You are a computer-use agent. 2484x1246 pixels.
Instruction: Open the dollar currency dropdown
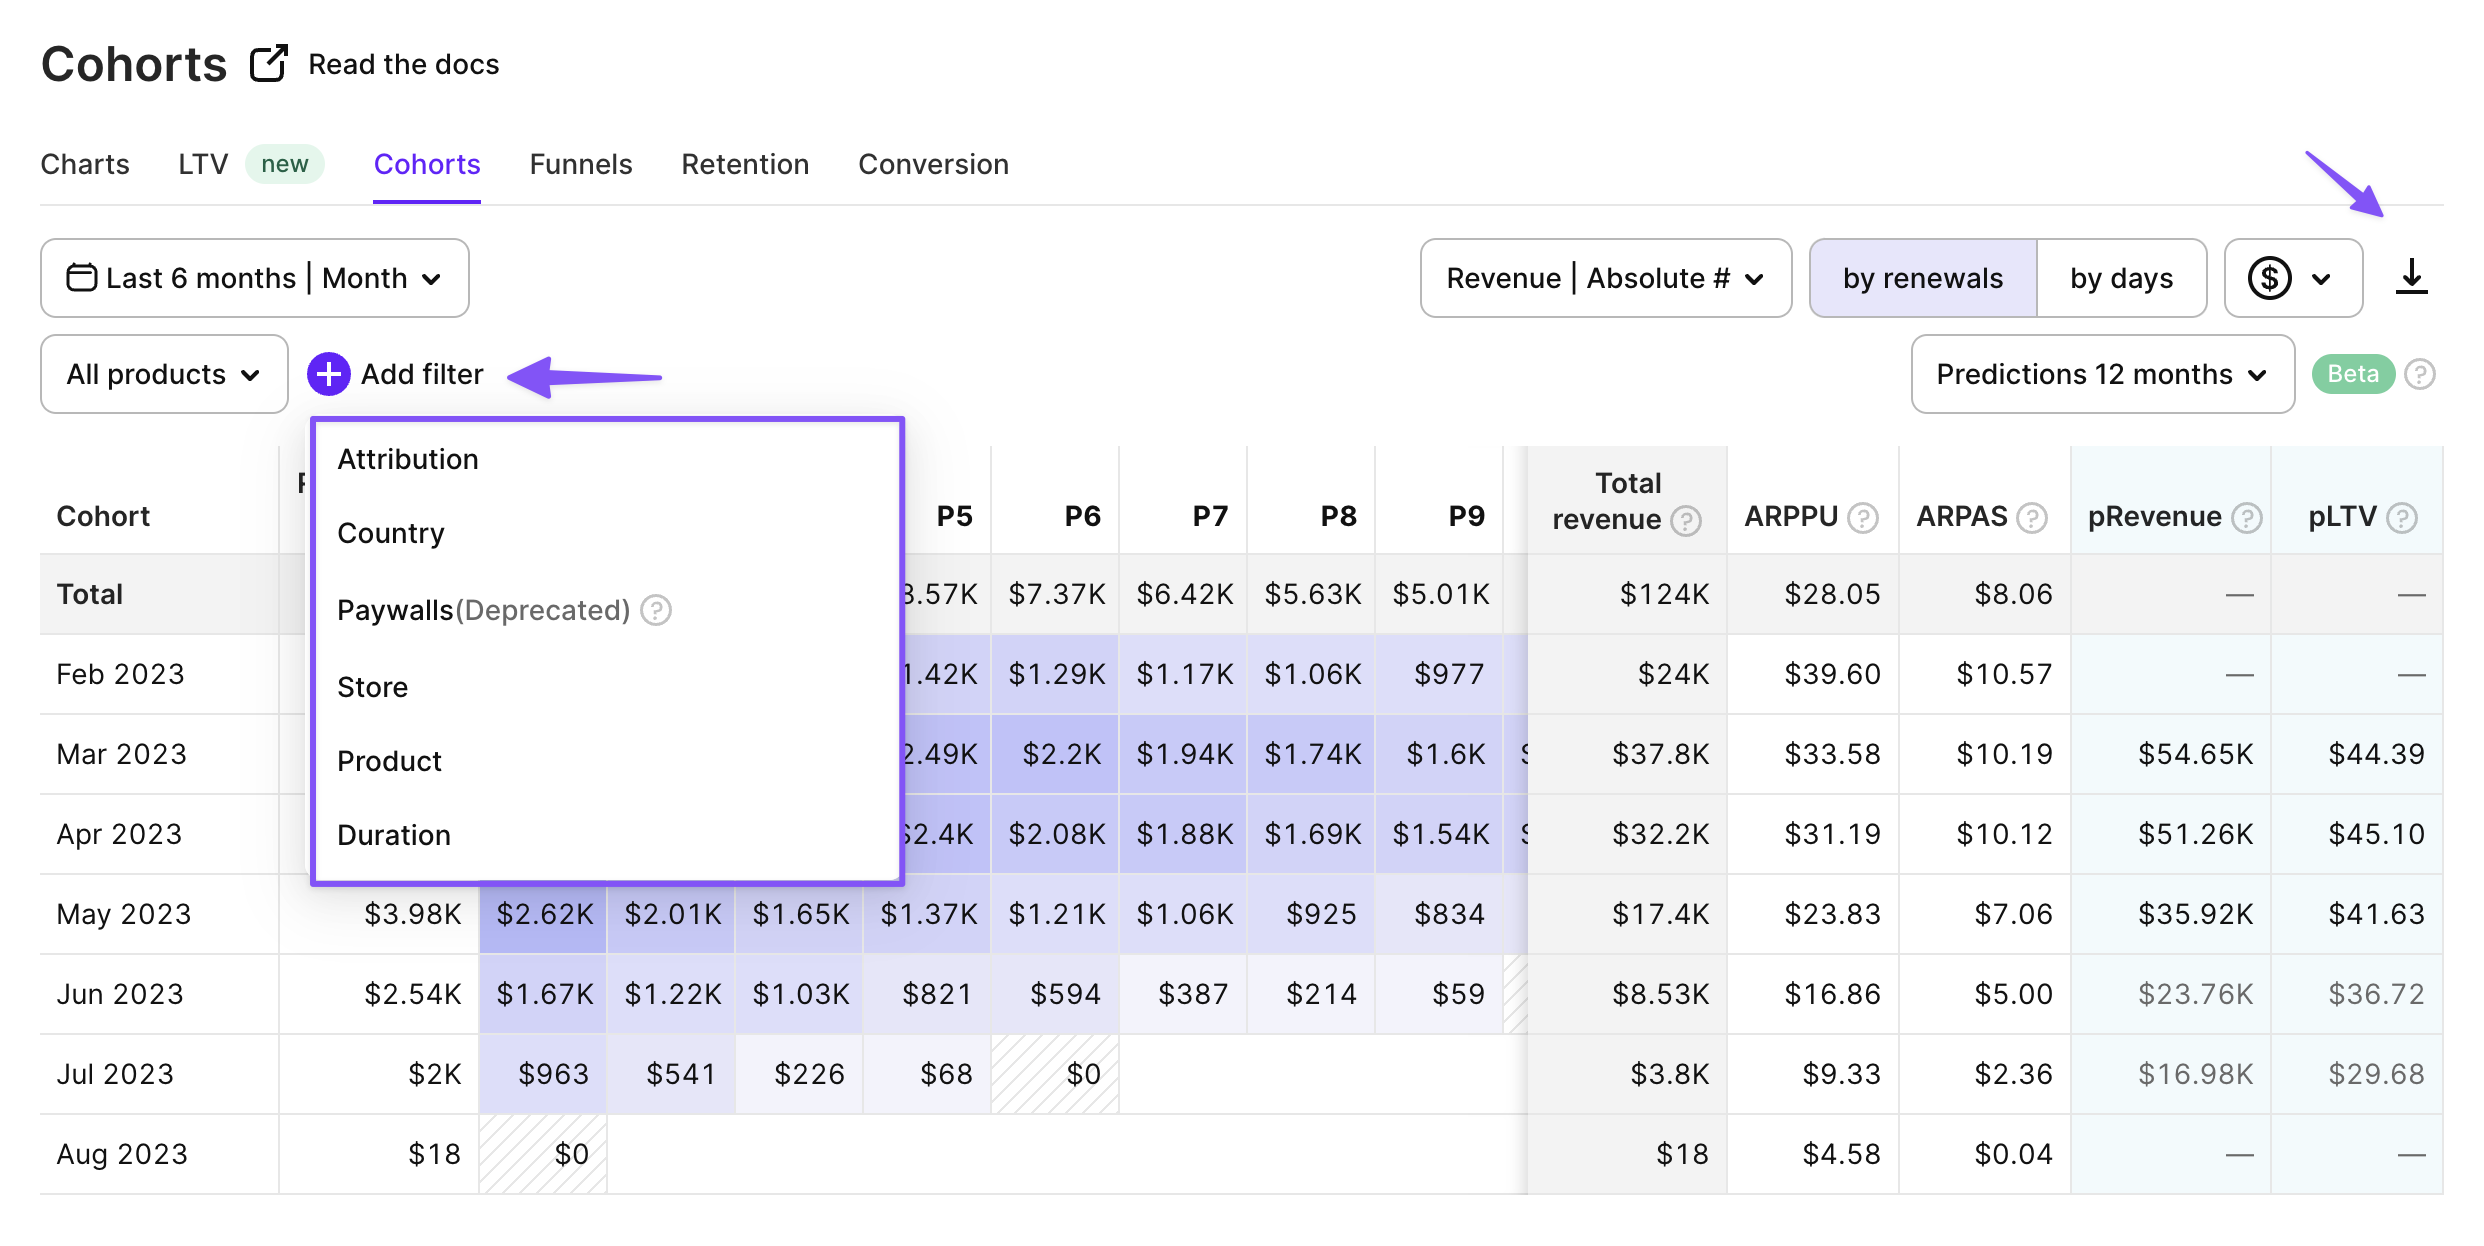coord(2292,278)
